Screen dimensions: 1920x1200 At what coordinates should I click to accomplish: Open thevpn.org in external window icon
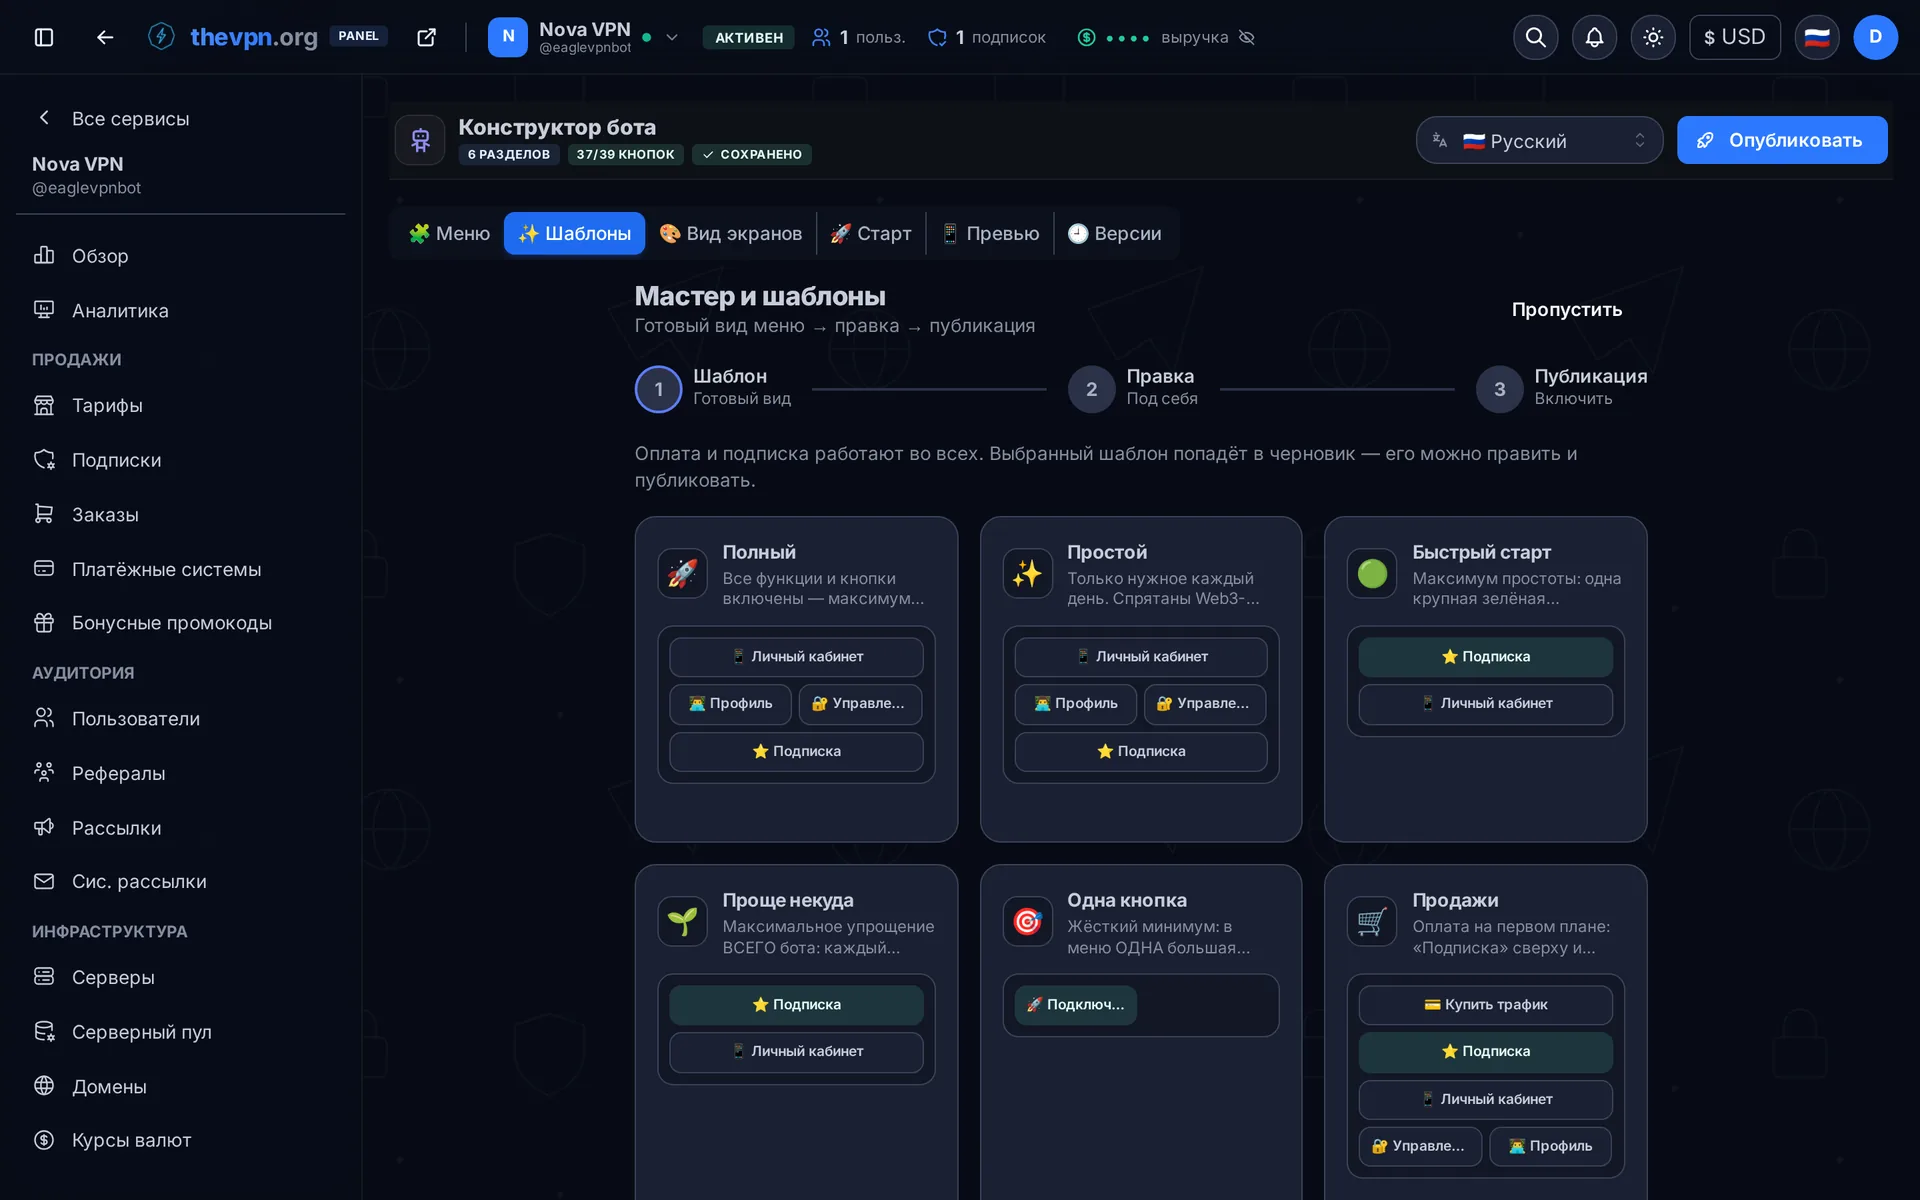(x=426, y=37)
